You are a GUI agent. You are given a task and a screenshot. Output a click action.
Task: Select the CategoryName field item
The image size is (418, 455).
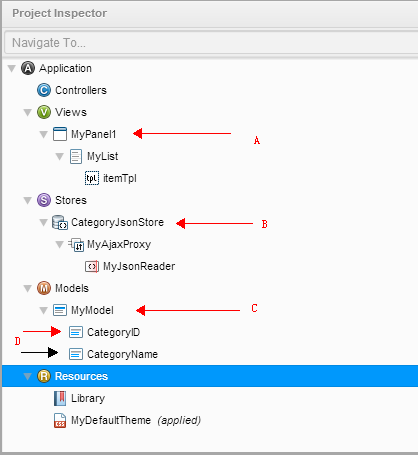[x=113, y=354]
